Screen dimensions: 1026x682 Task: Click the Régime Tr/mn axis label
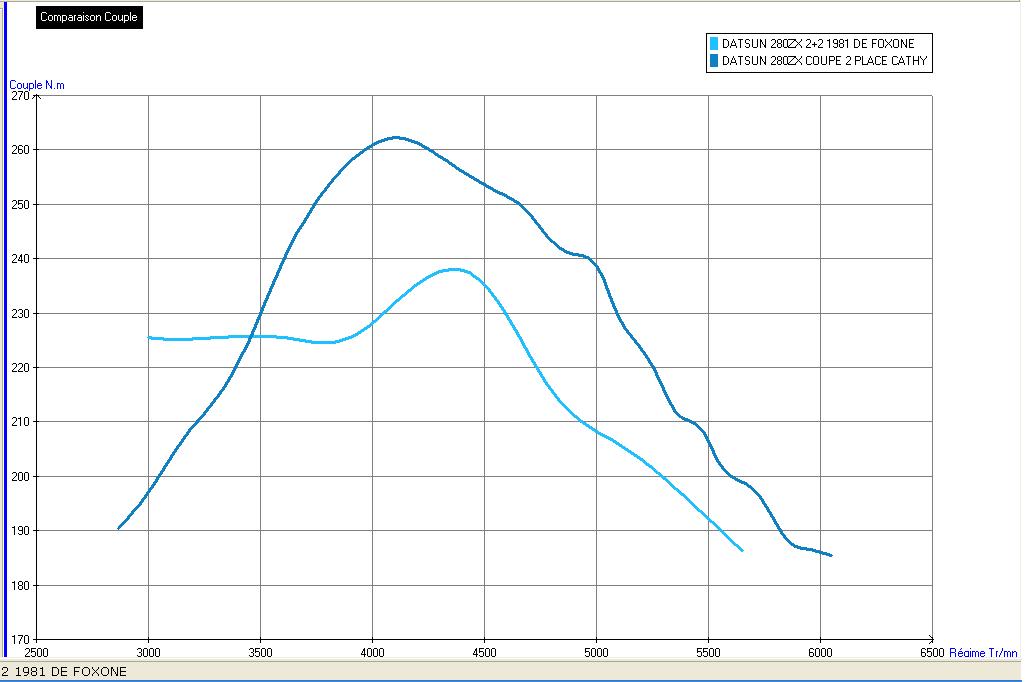(984, 652)
